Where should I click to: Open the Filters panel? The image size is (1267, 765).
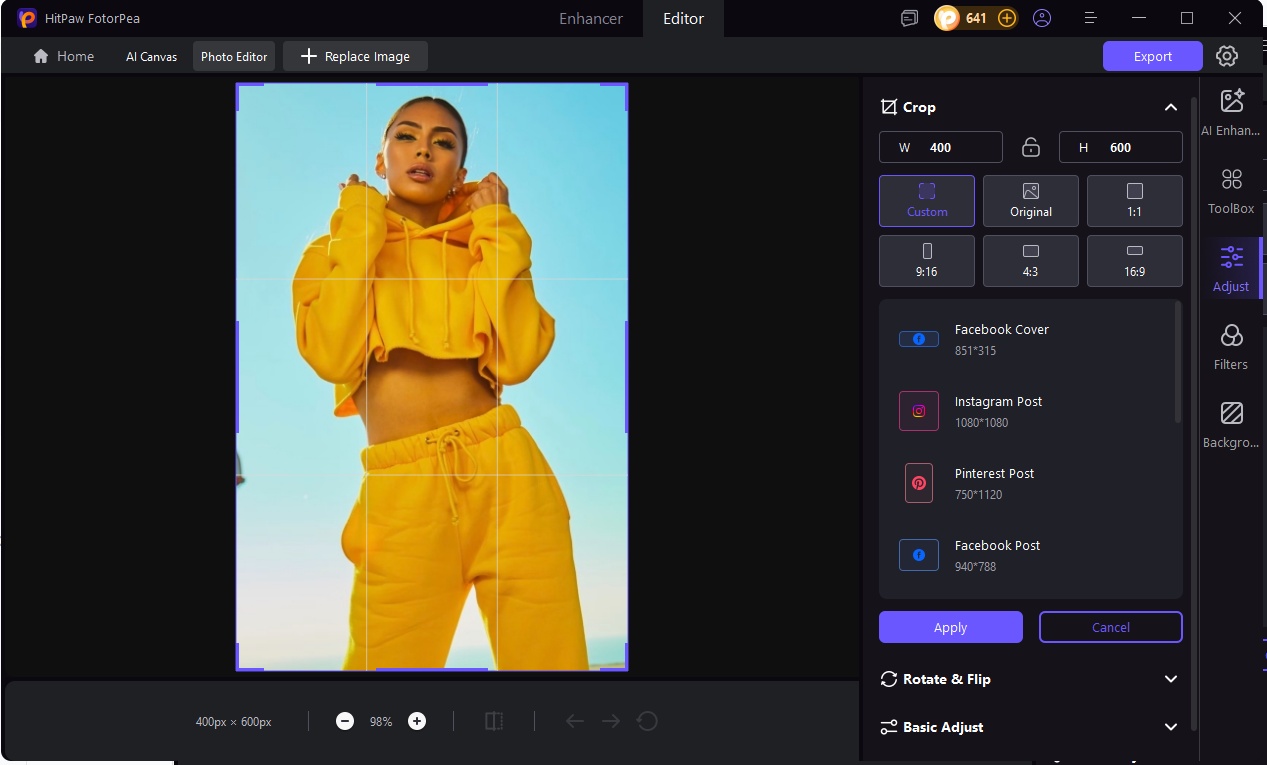(x=1229, y=344)
